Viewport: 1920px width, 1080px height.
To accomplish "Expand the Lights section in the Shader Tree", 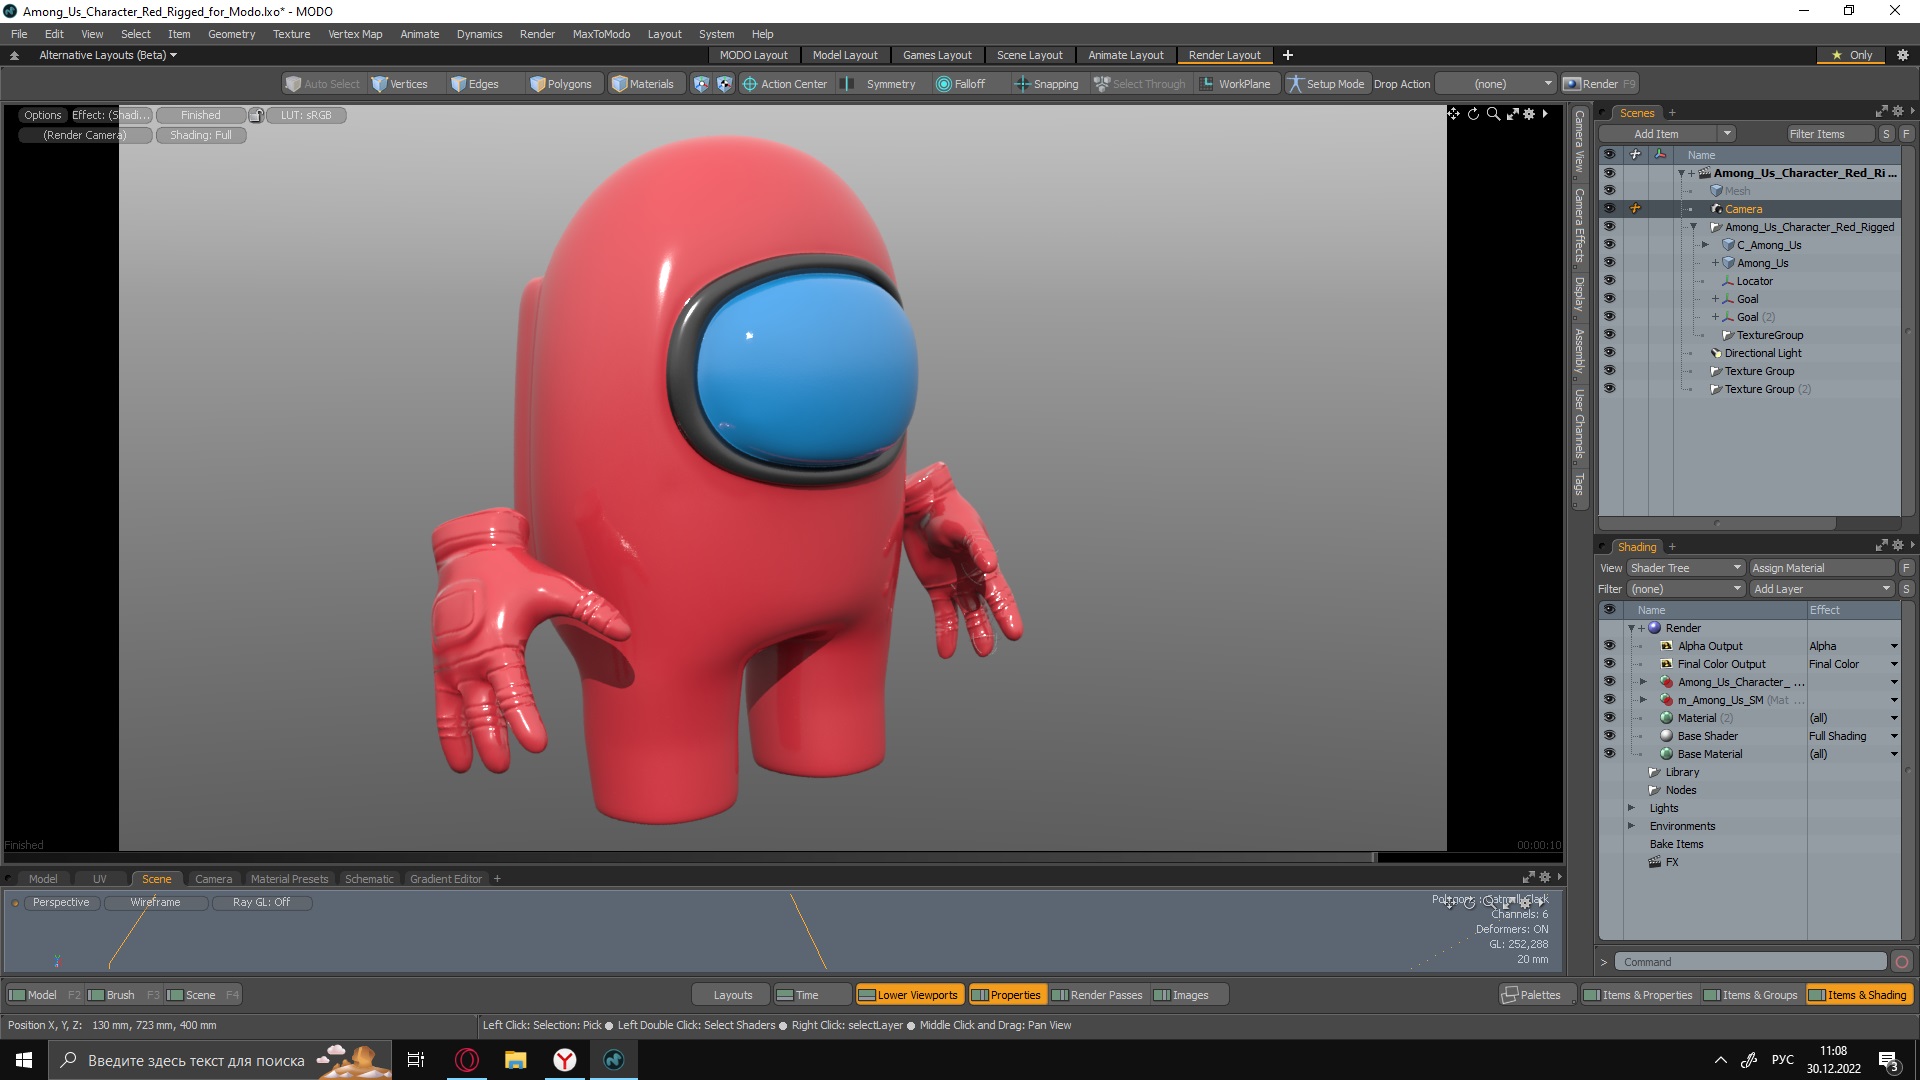I will point(1631,808).
